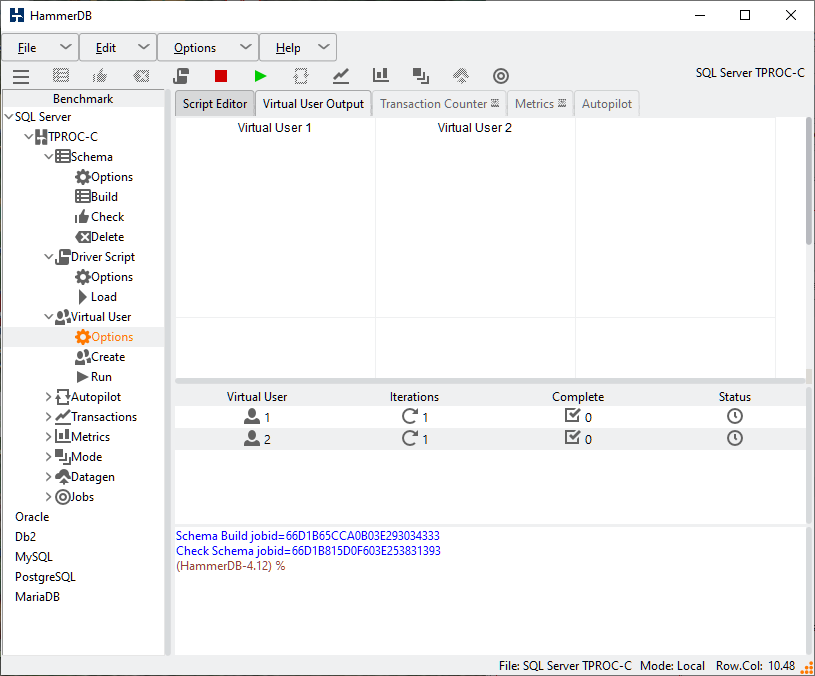Select Check under Schema

click(100, 217)
